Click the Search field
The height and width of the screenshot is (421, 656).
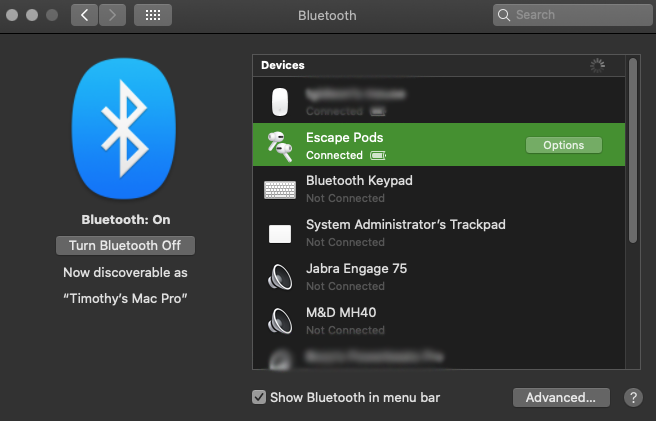[572, 15]
